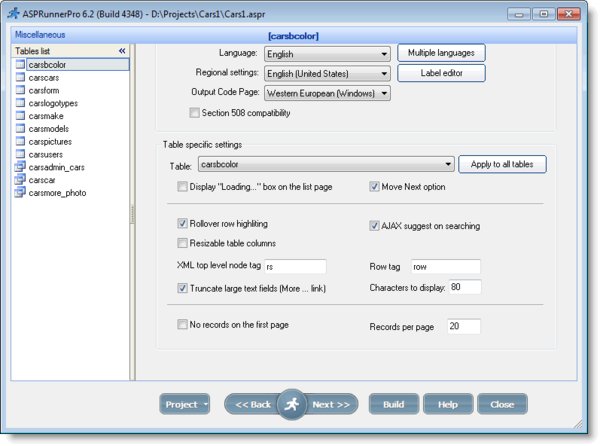The image size is (600, 446).
Task: Click the carsusers table icon
Action: click(20, 154)
